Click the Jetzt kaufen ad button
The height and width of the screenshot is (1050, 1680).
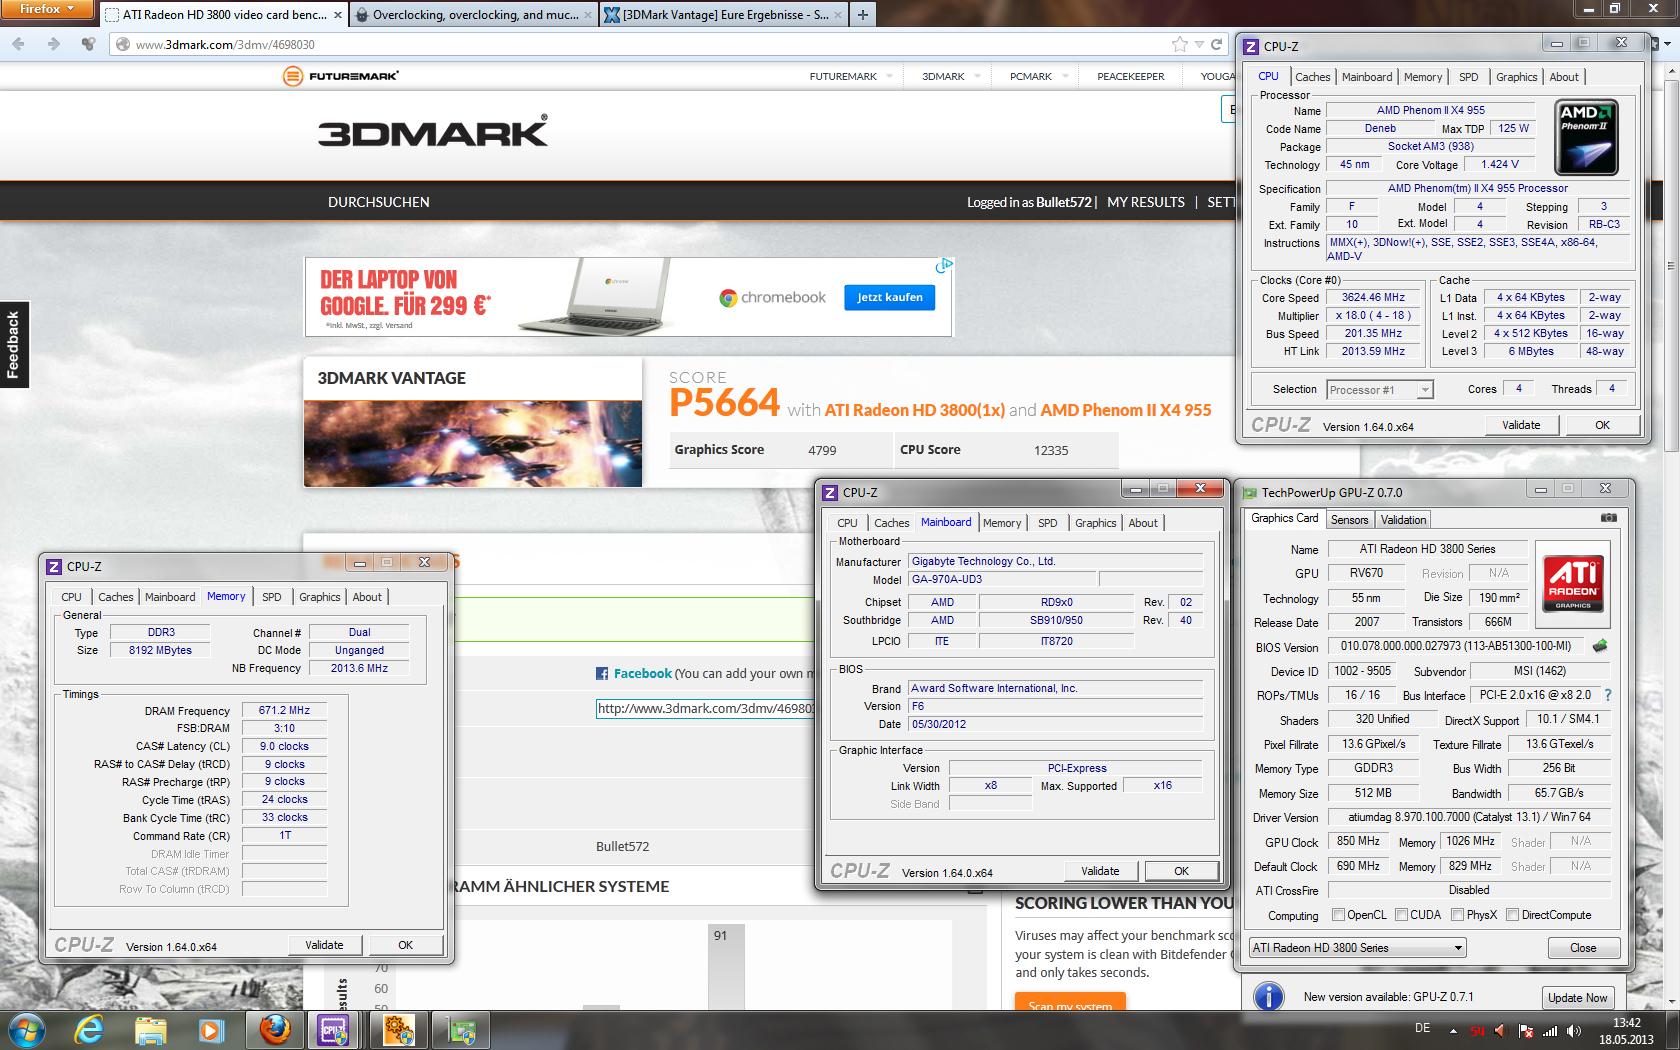[889, 297]
